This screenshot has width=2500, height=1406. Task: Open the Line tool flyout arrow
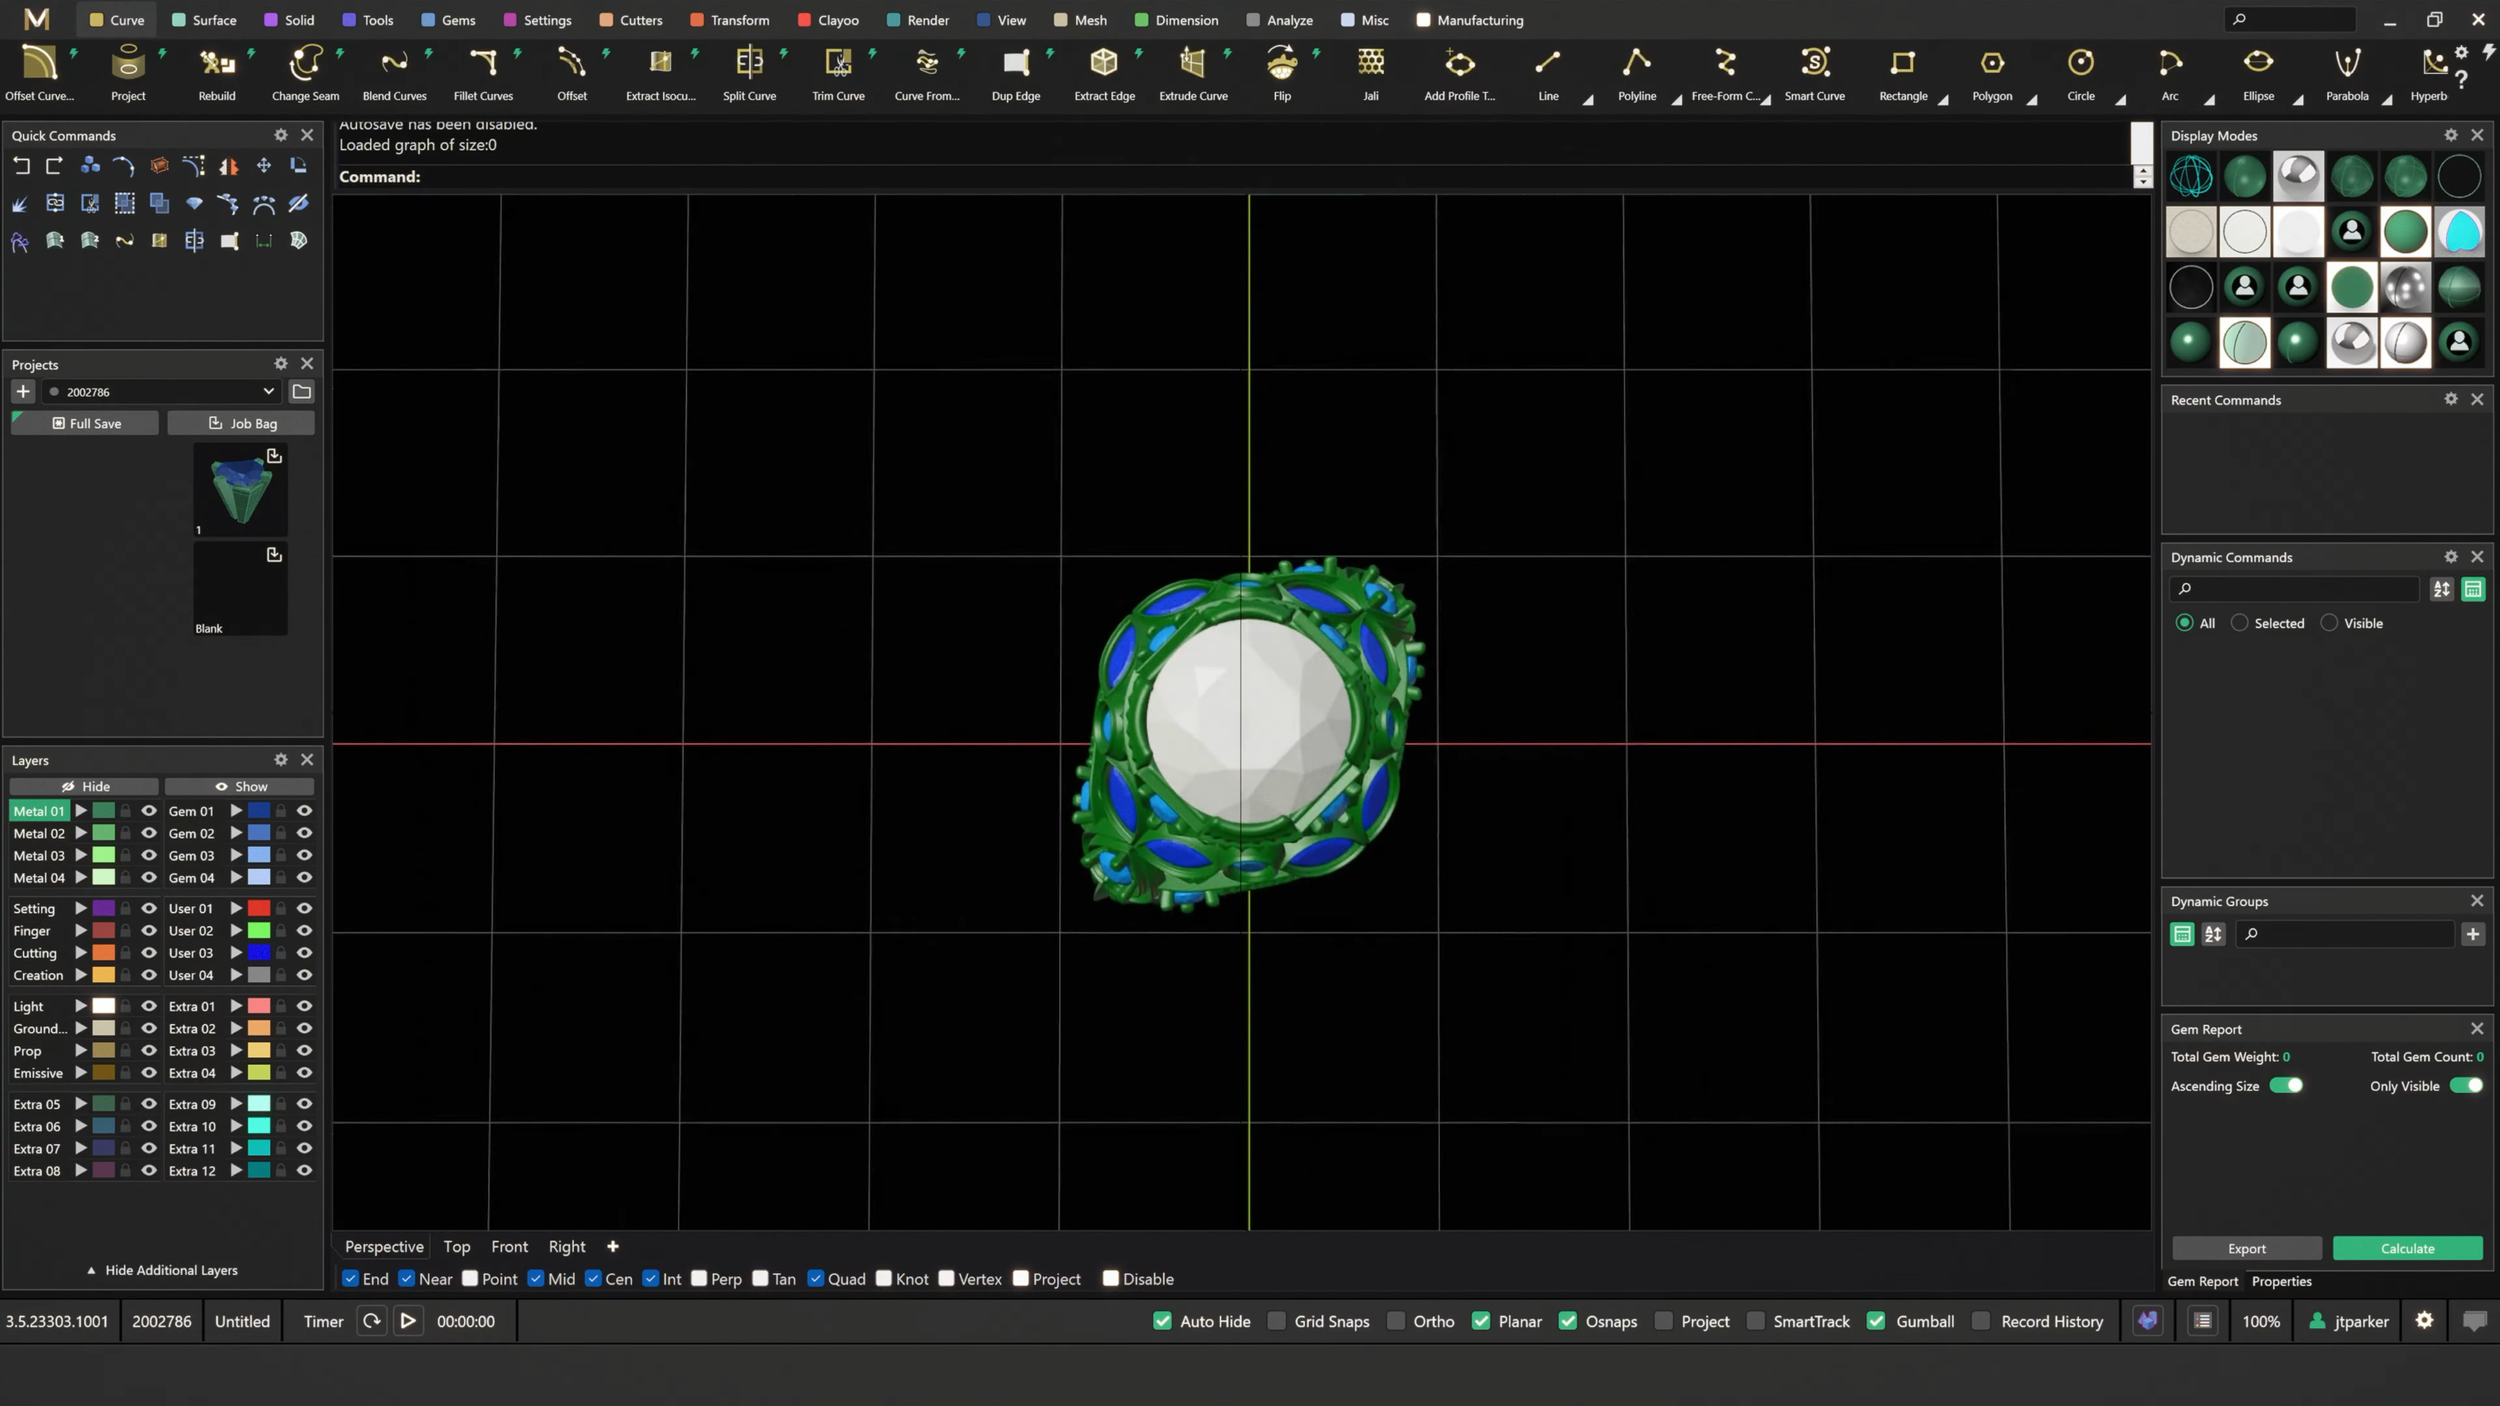coord(1587,99)
